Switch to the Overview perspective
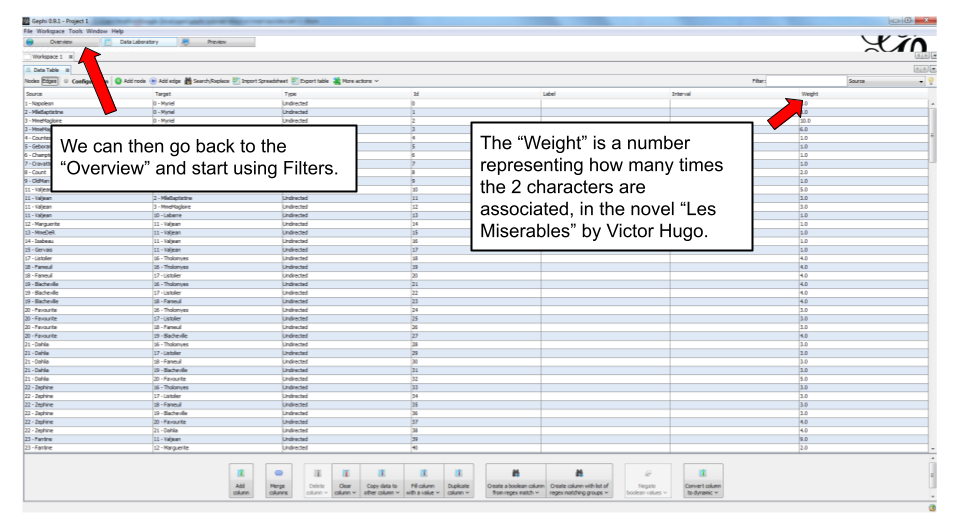Screen dimensions: 953x524 (x=61, y=42)
